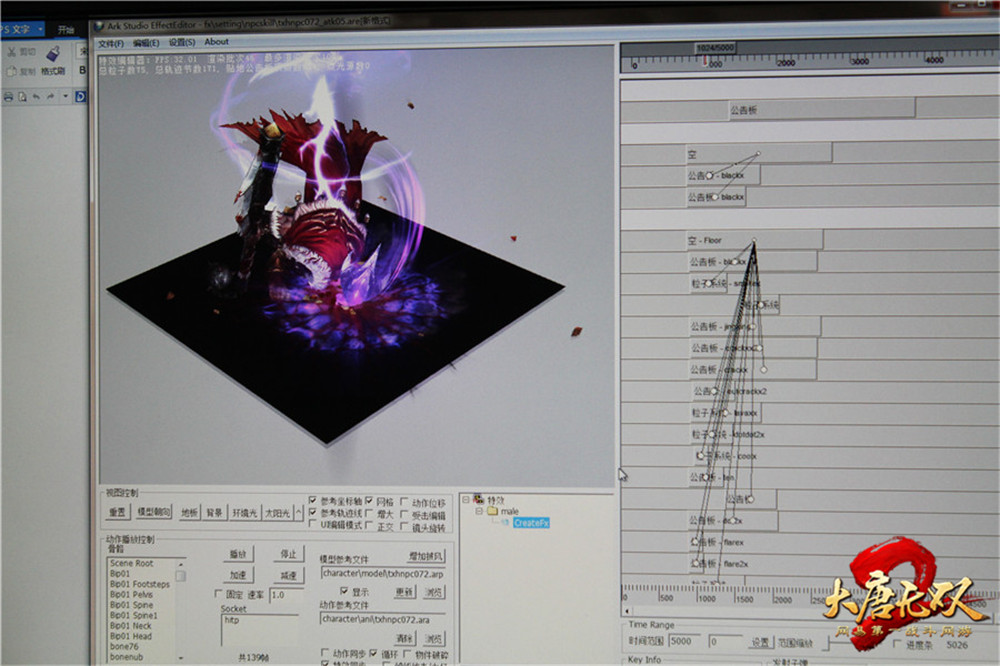Click the small caret button beside 太阳光
This screenshot has height=666, width=1000.
[x=298, y=512]
